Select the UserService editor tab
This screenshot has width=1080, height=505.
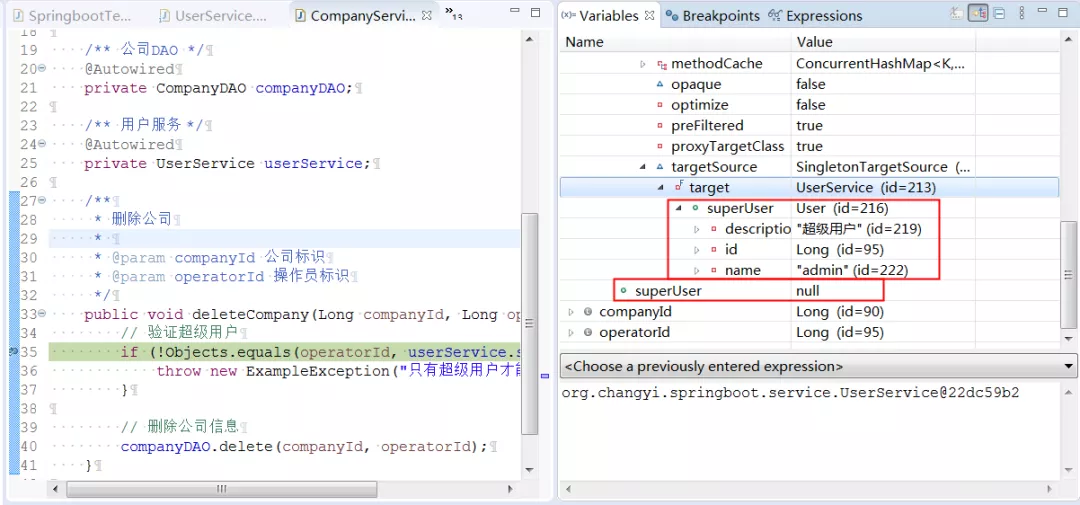click(214, 15)
